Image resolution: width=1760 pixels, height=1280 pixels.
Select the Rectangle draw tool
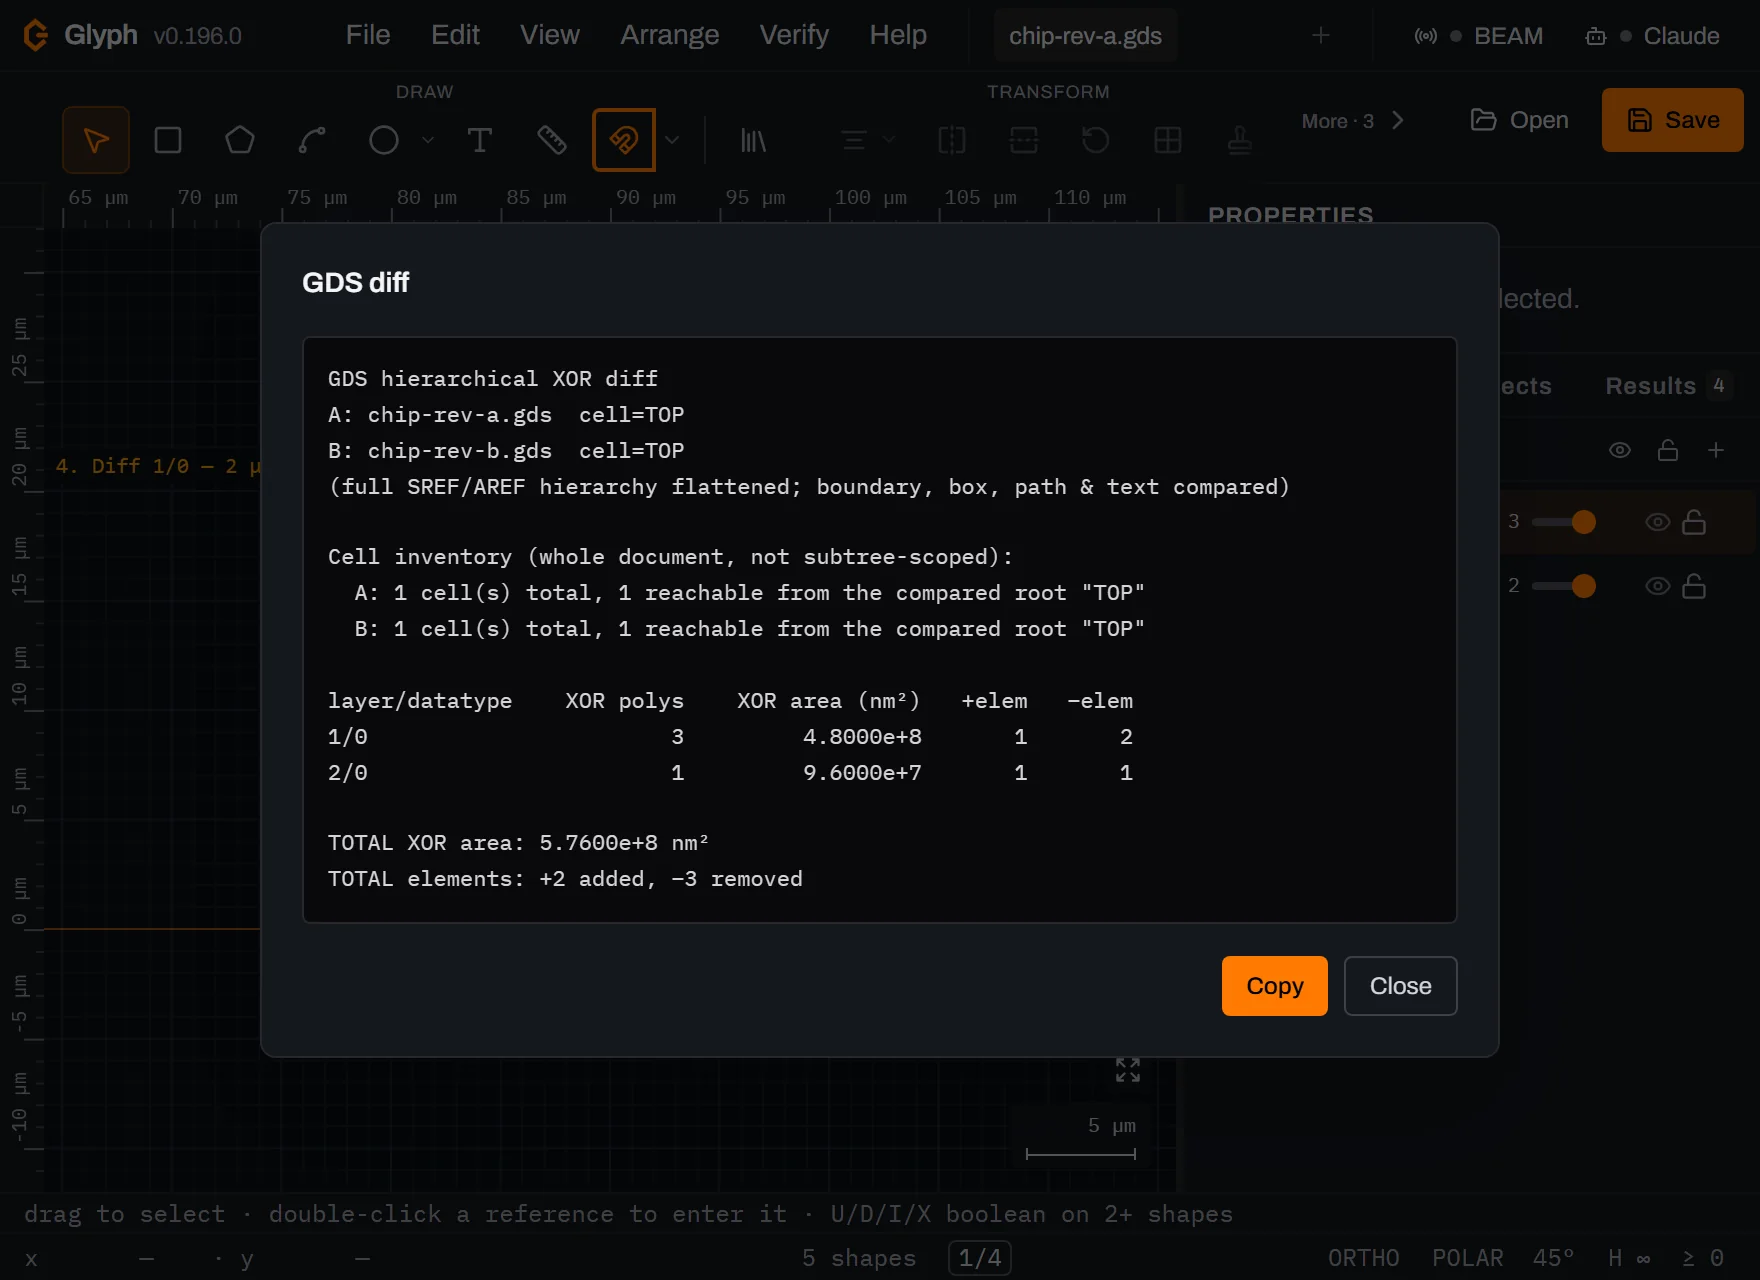point(168,140)
